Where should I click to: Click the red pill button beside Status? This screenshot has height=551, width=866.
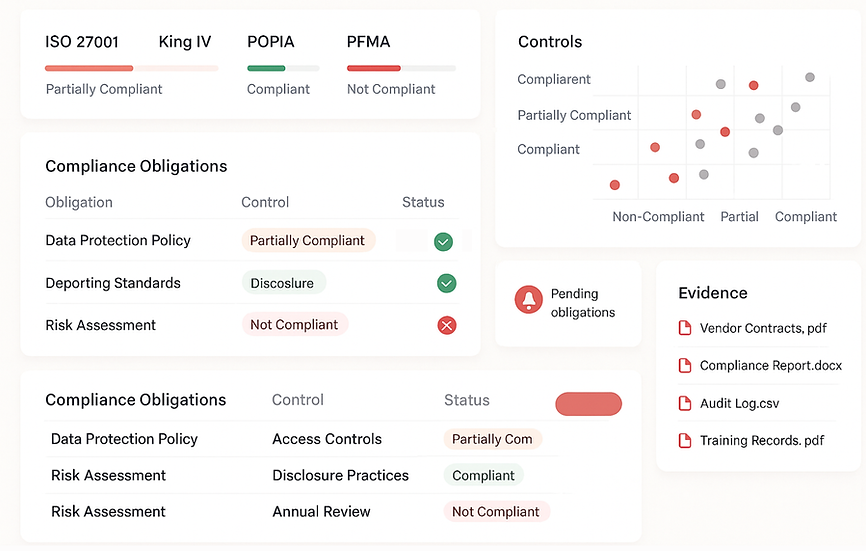click(x=588, y=404)
